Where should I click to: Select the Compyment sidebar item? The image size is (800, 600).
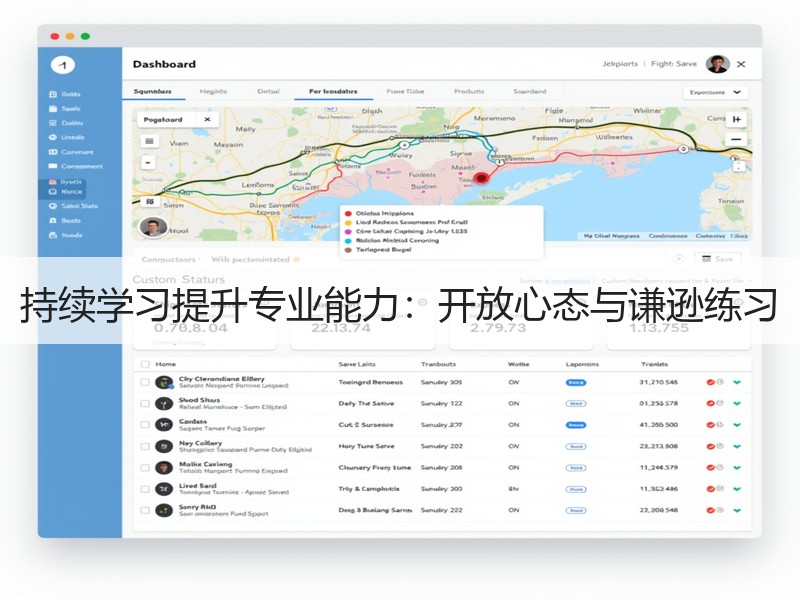point(76,166)
